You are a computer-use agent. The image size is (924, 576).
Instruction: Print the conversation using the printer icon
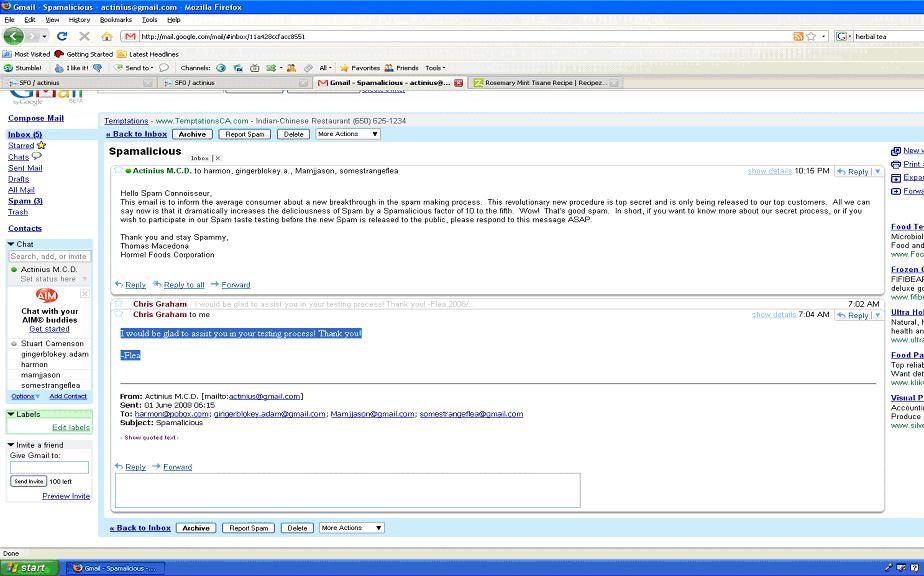tap(896, 164)
